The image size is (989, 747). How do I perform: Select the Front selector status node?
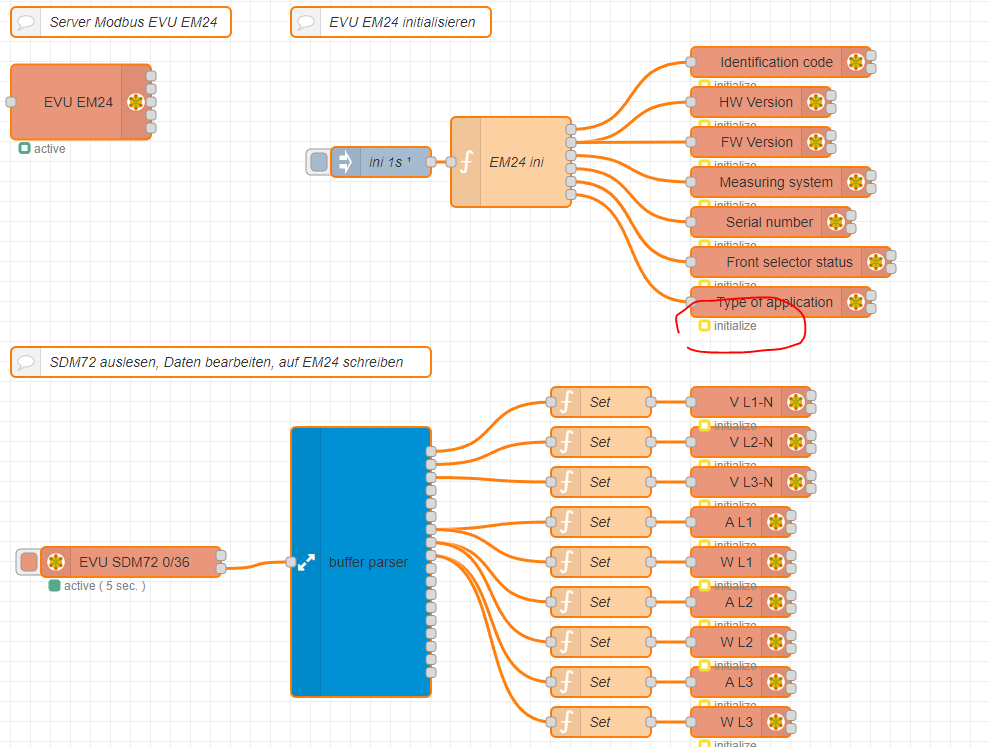[790, 262]
